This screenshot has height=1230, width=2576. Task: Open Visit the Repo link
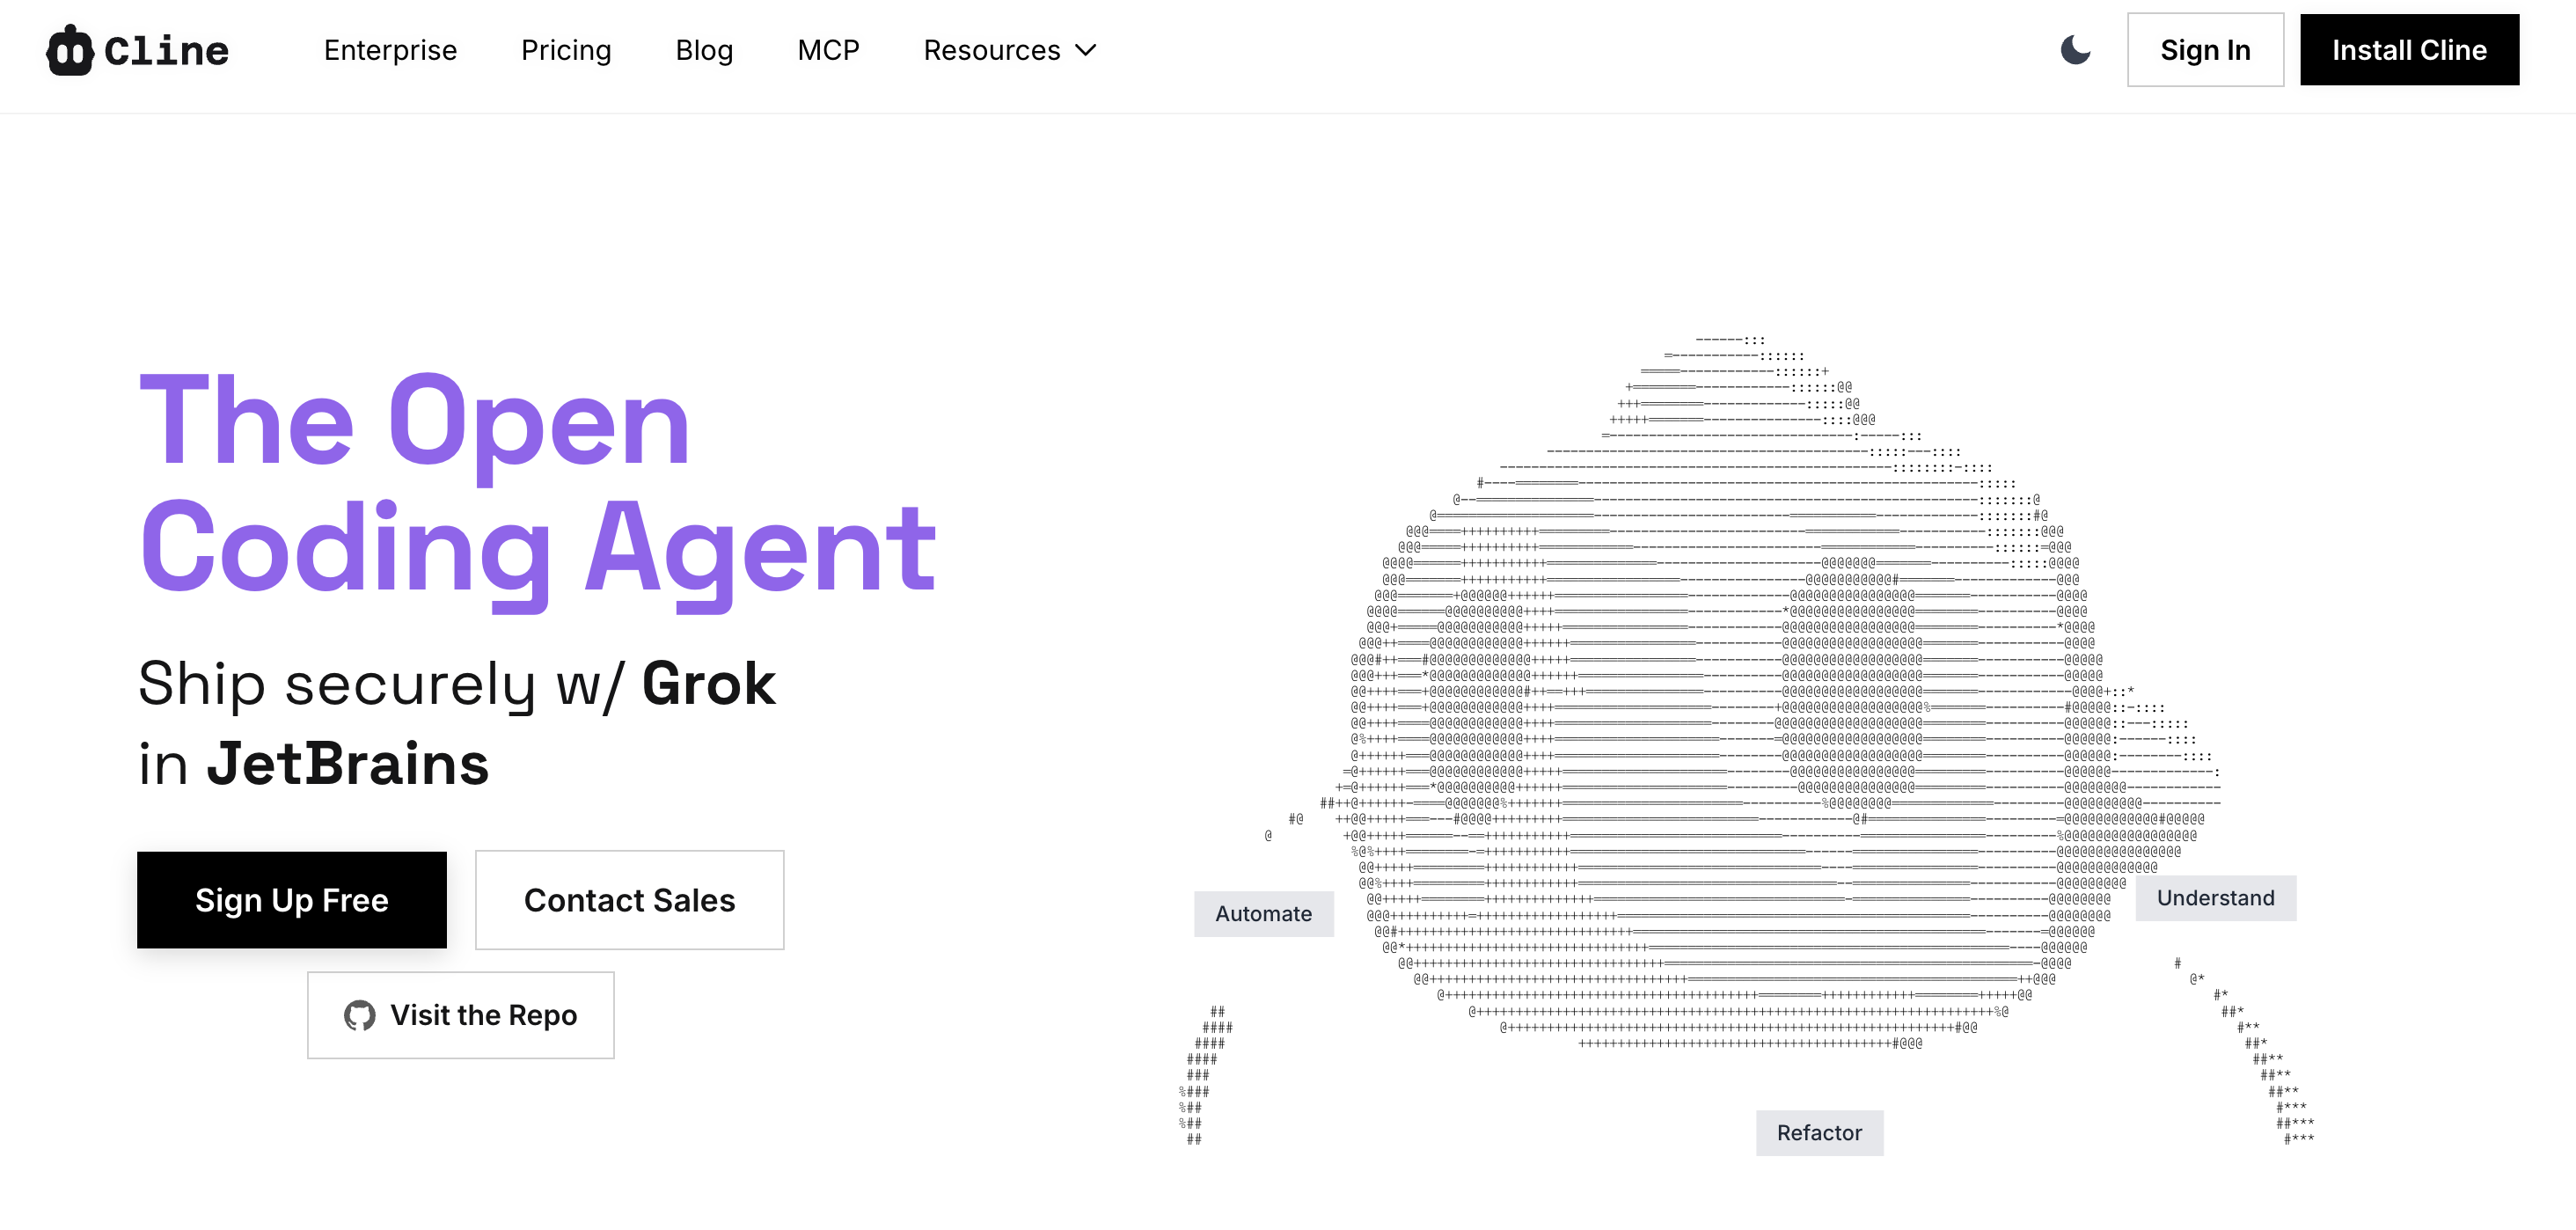point(483,1015)
